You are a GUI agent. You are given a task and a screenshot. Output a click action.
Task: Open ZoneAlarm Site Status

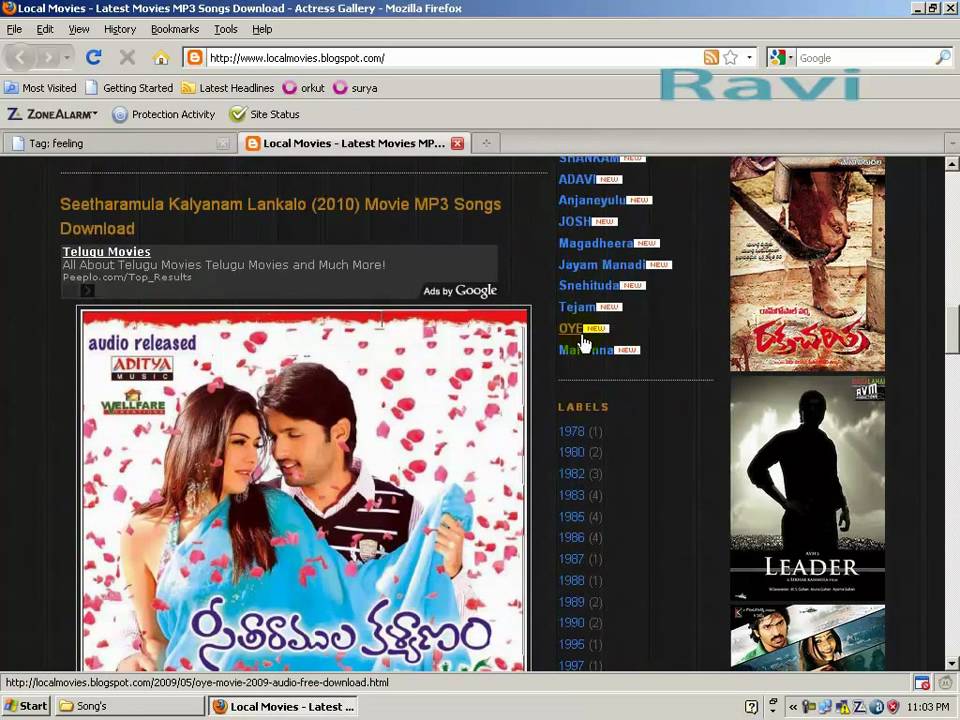click(x=264, y=114)
